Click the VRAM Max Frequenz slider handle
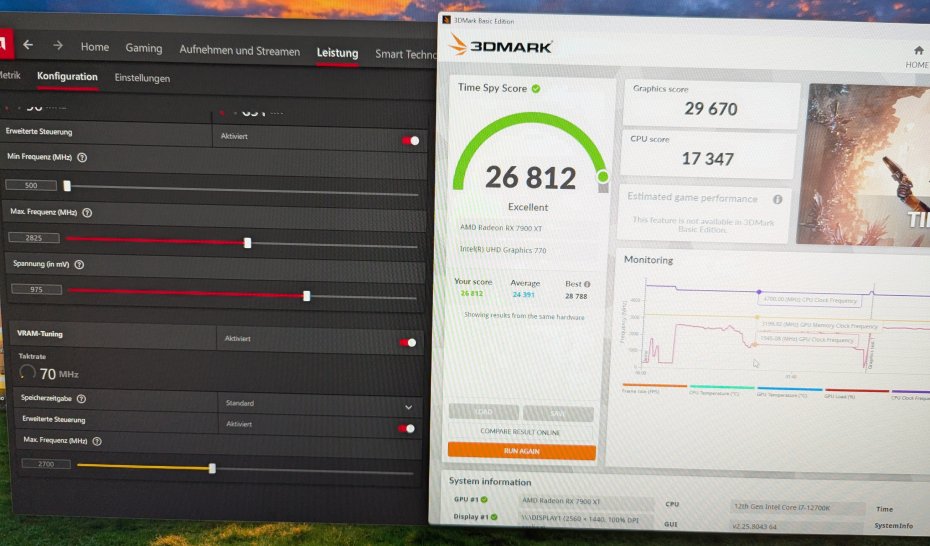 point(212,468)
